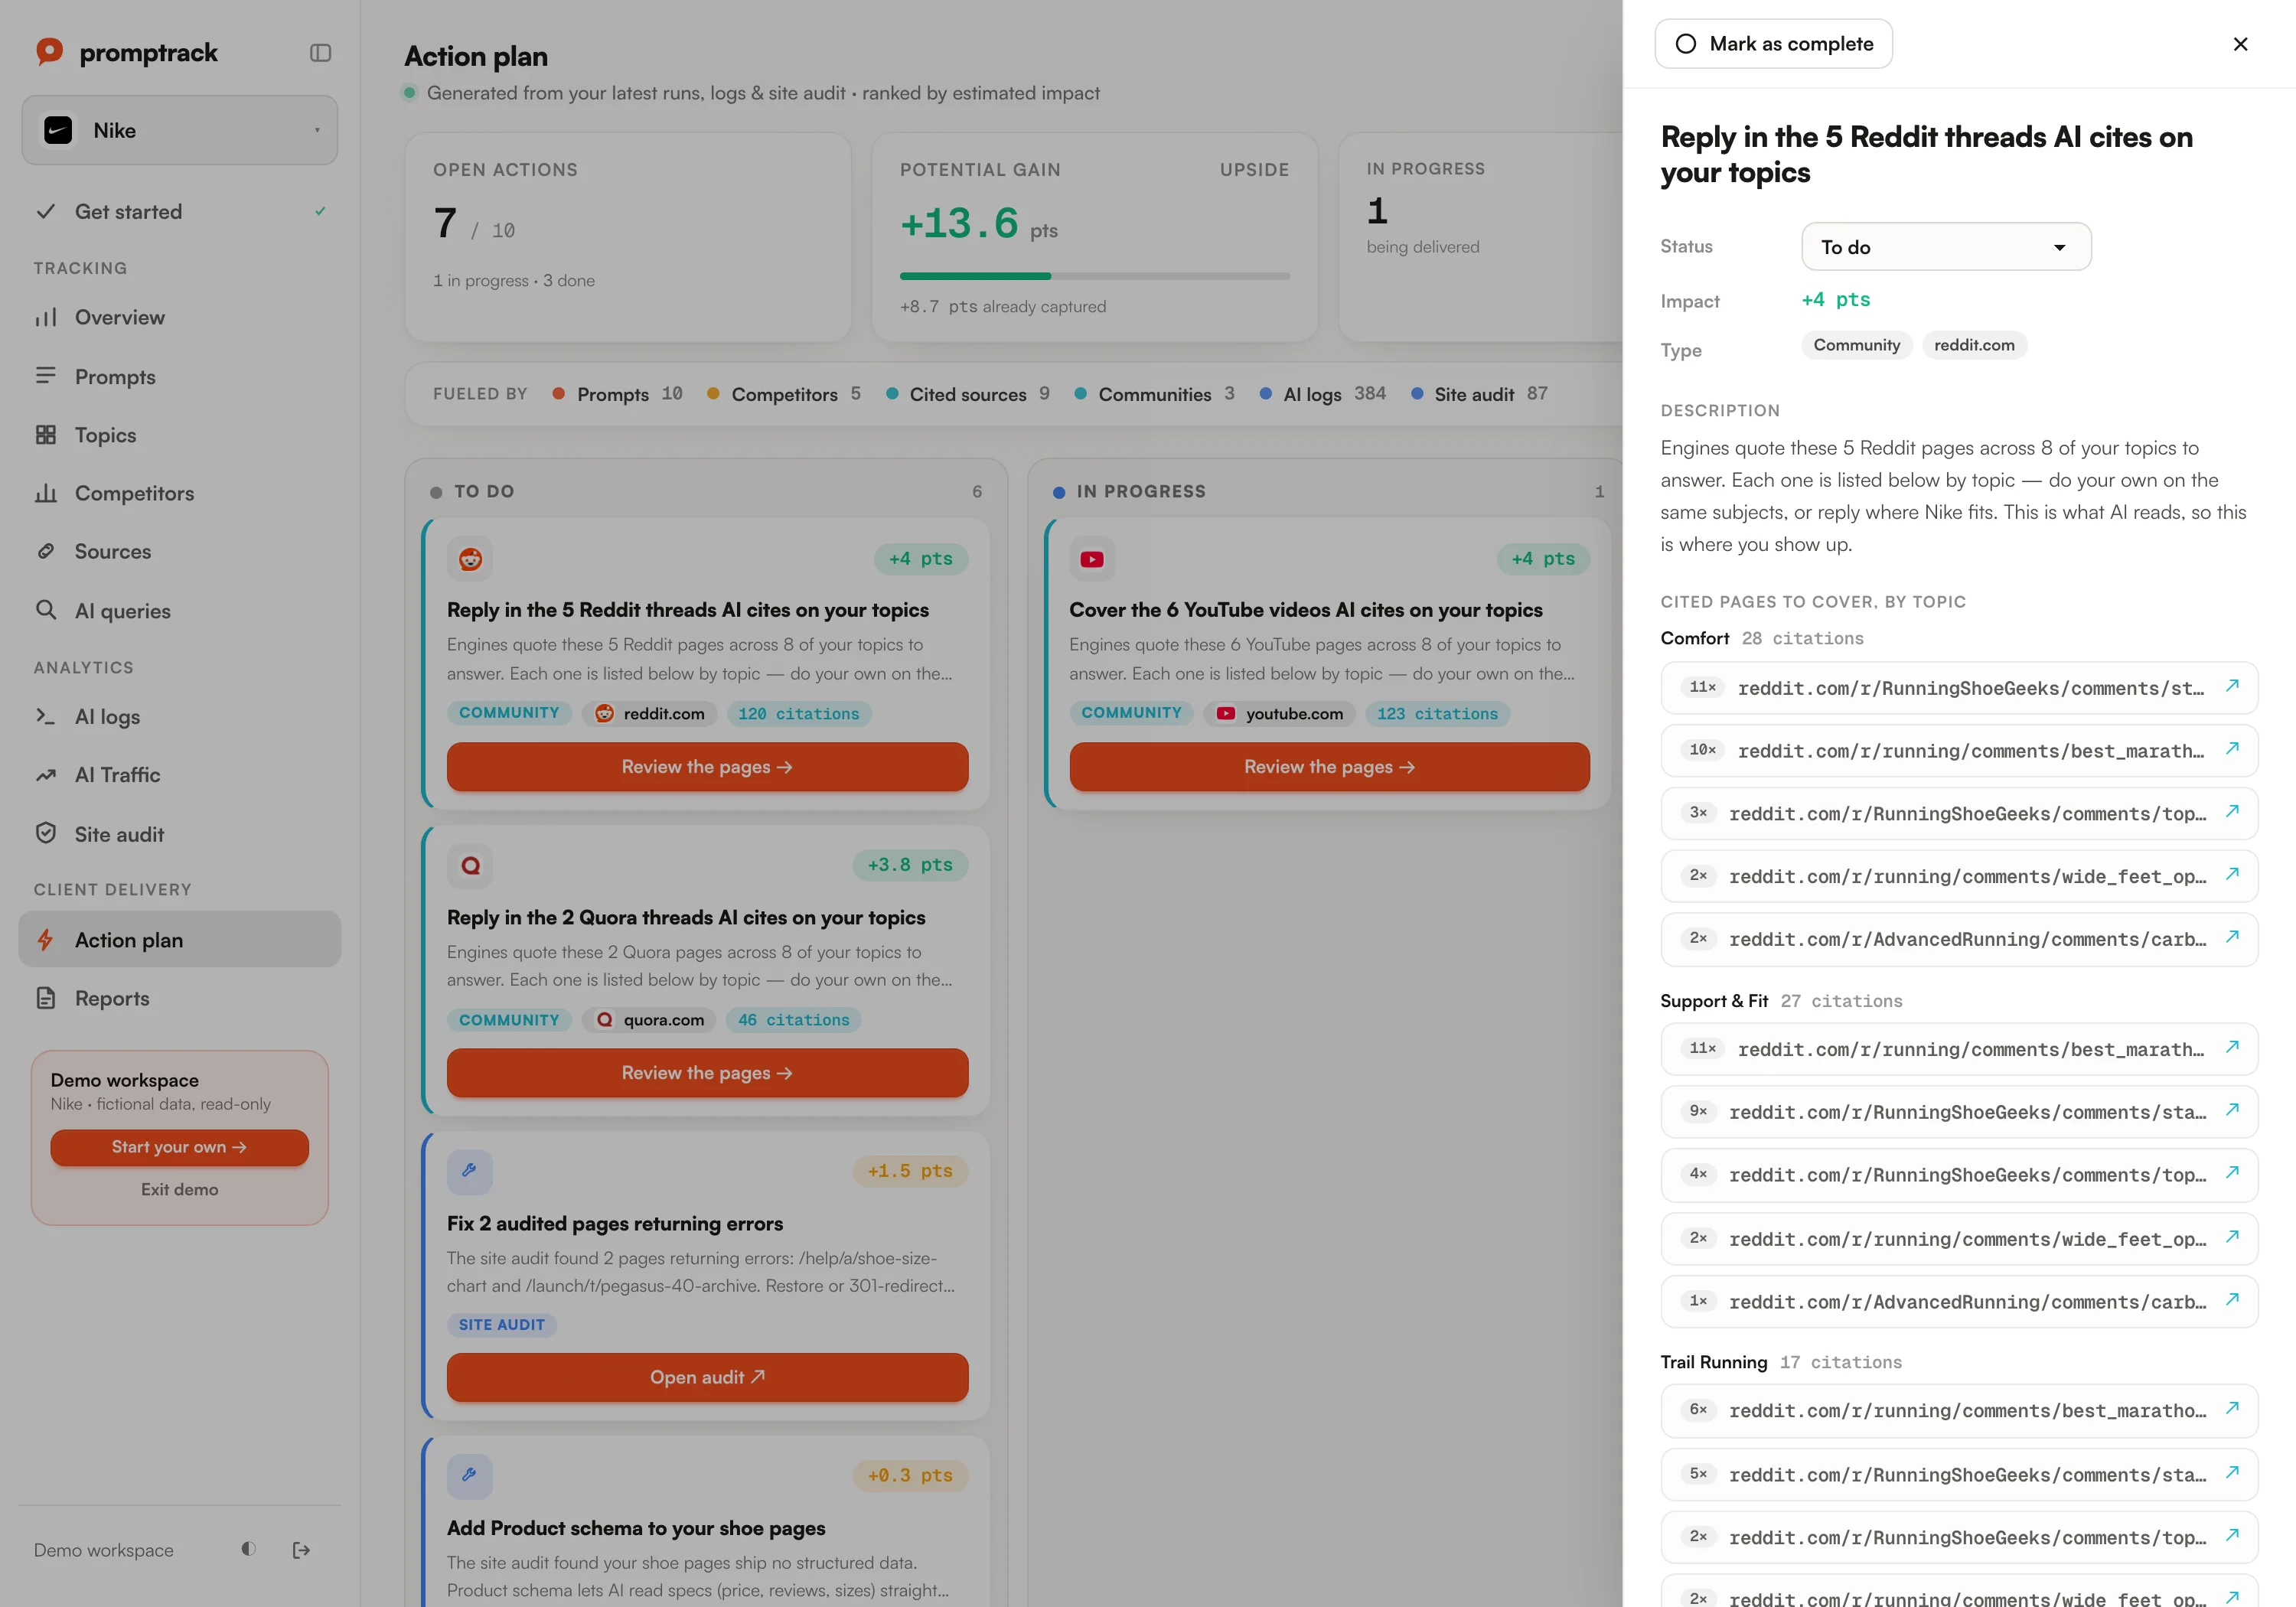The height and width of the screenshot is (1607, 2296).
Task: Click the Open Actions summary card
Action: (x=628, y=237)
